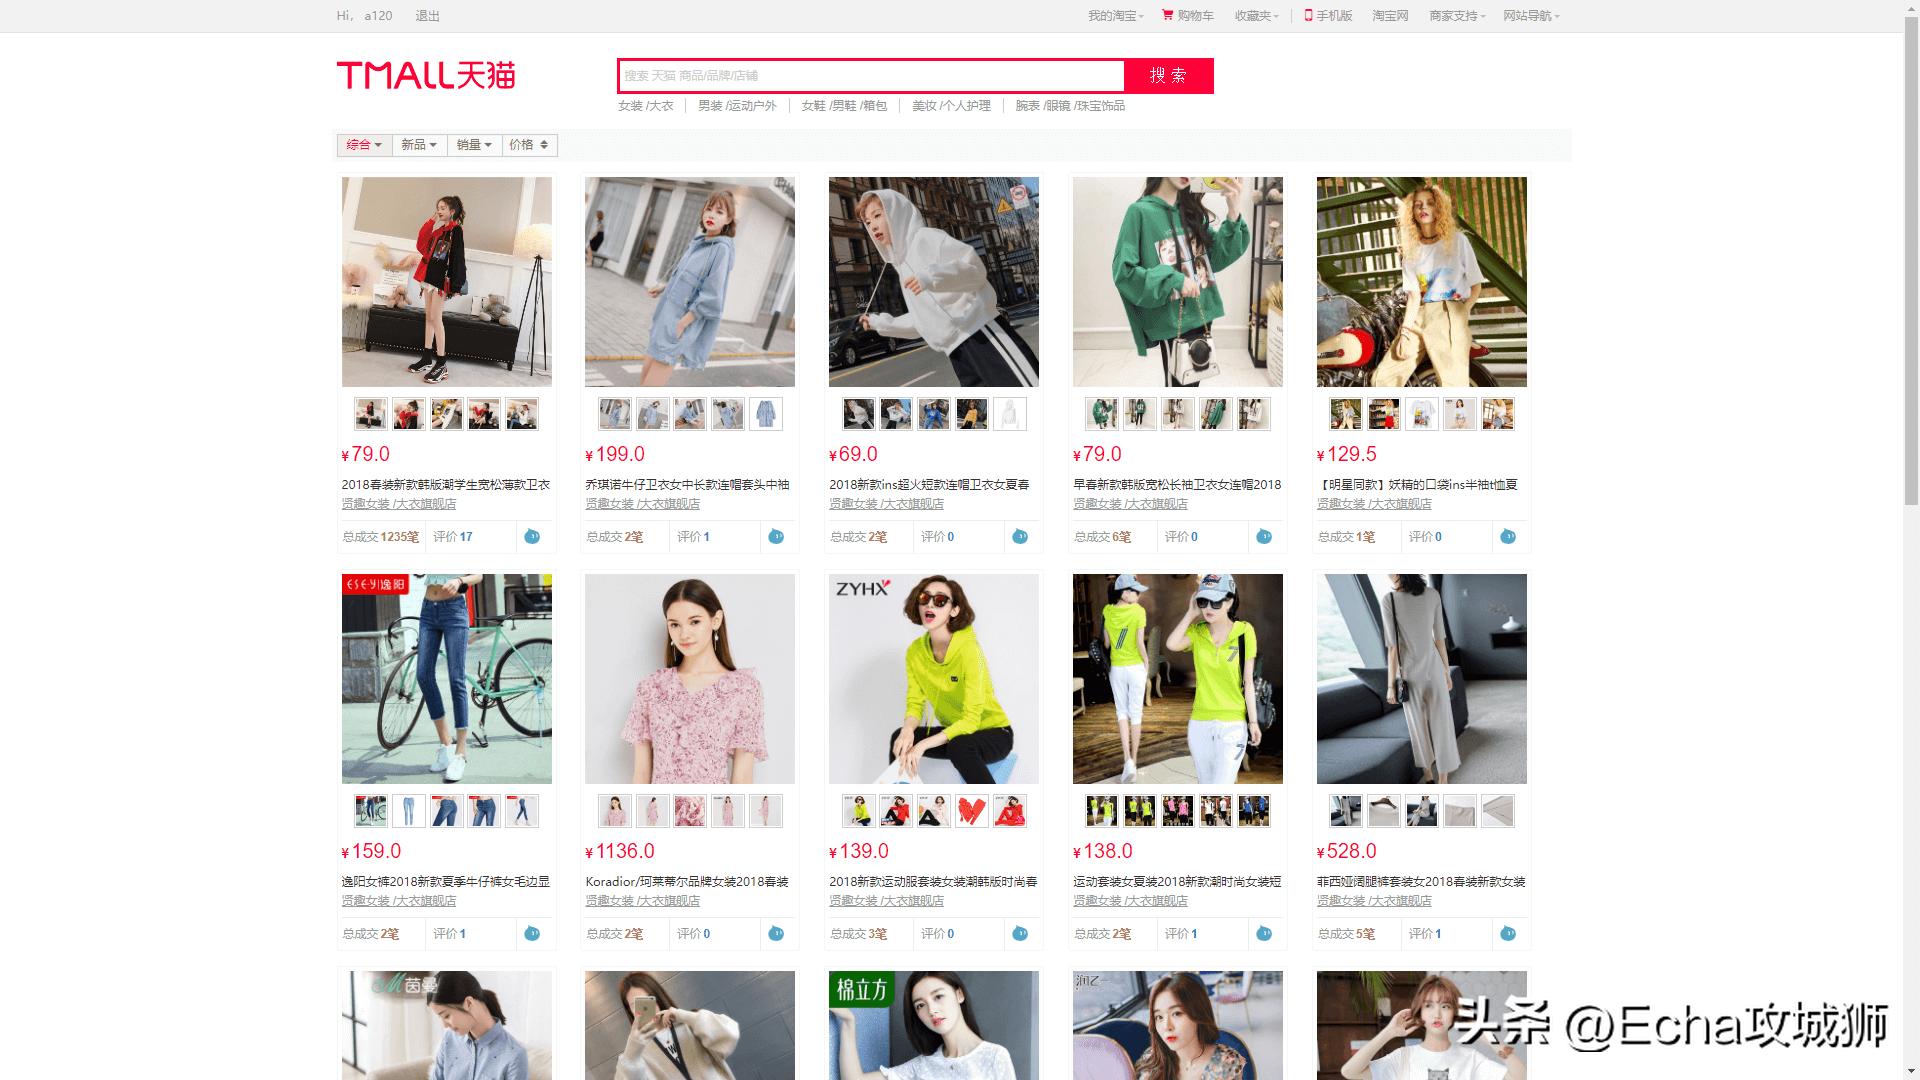
Task: Click the blue chat icon under ¥1136.0 blouse
Action: (x=776, y=934)
